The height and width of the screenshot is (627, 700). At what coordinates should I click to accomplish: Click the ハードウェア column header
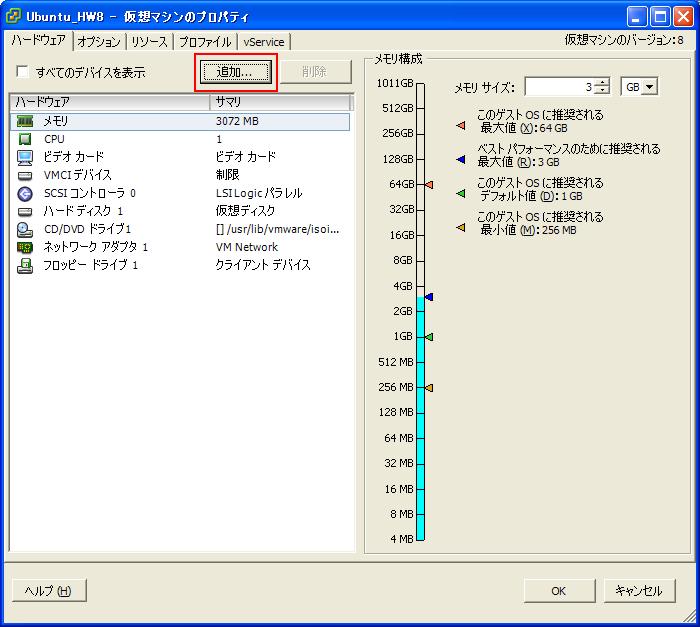point(110,102)
